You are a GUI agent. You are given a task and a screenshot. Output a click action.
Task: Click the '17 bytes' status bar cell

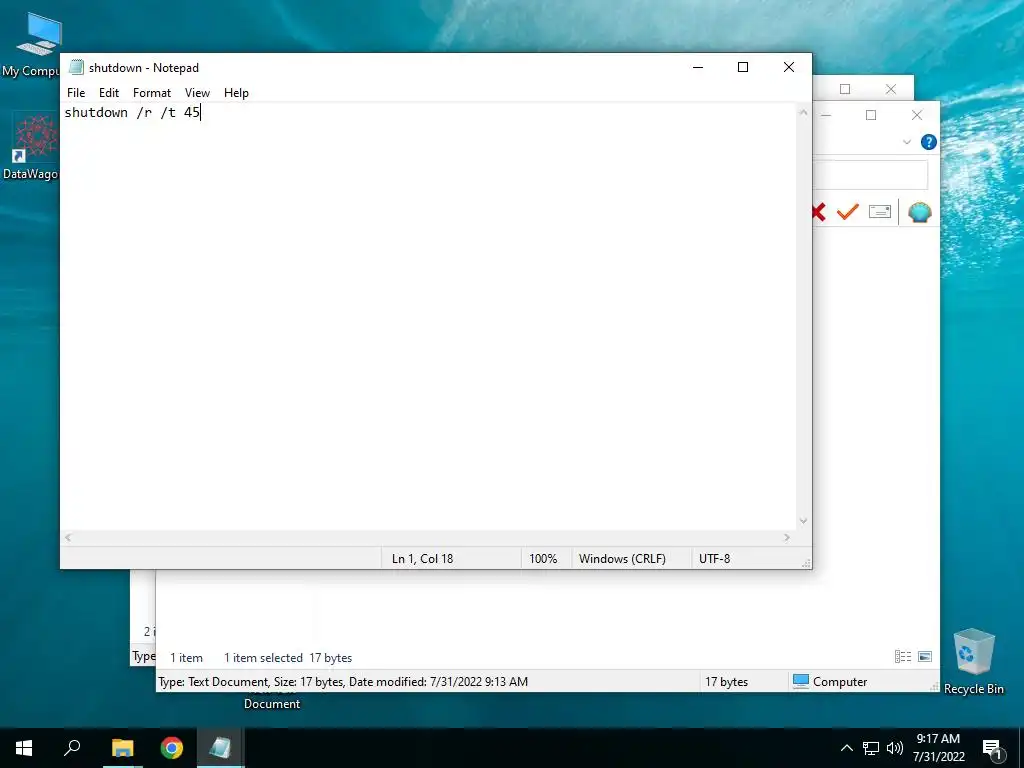726,682
